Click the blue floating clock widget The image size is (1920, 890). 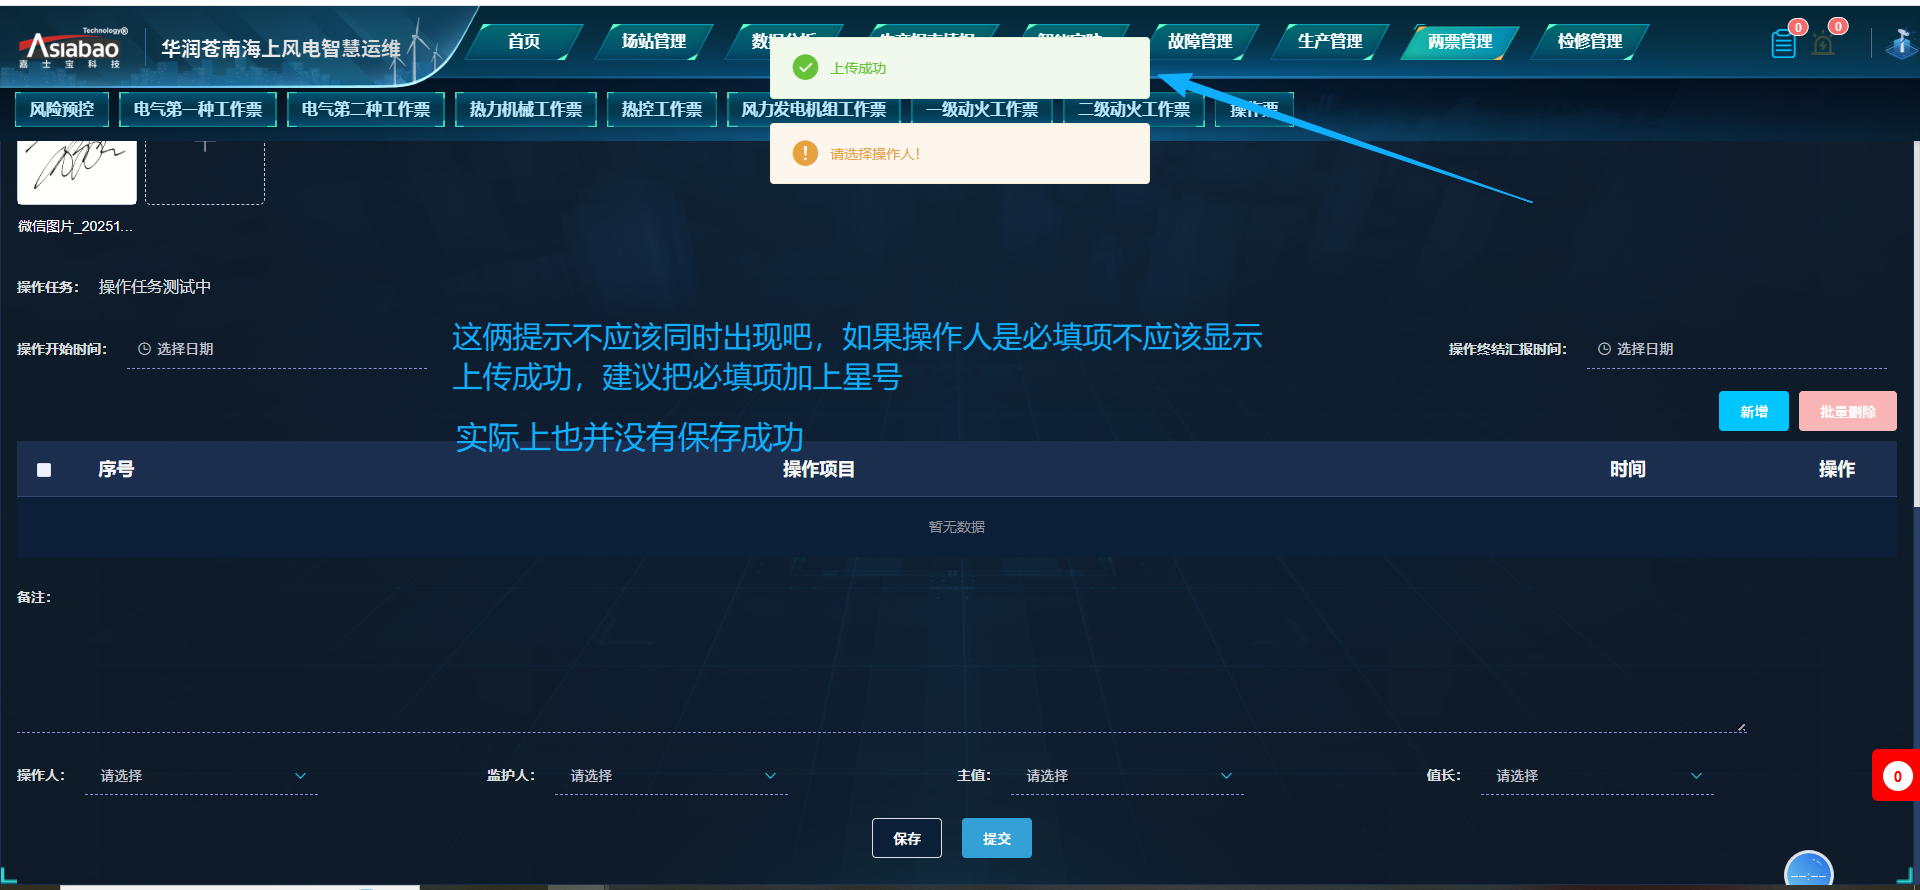click(1809, 870)
